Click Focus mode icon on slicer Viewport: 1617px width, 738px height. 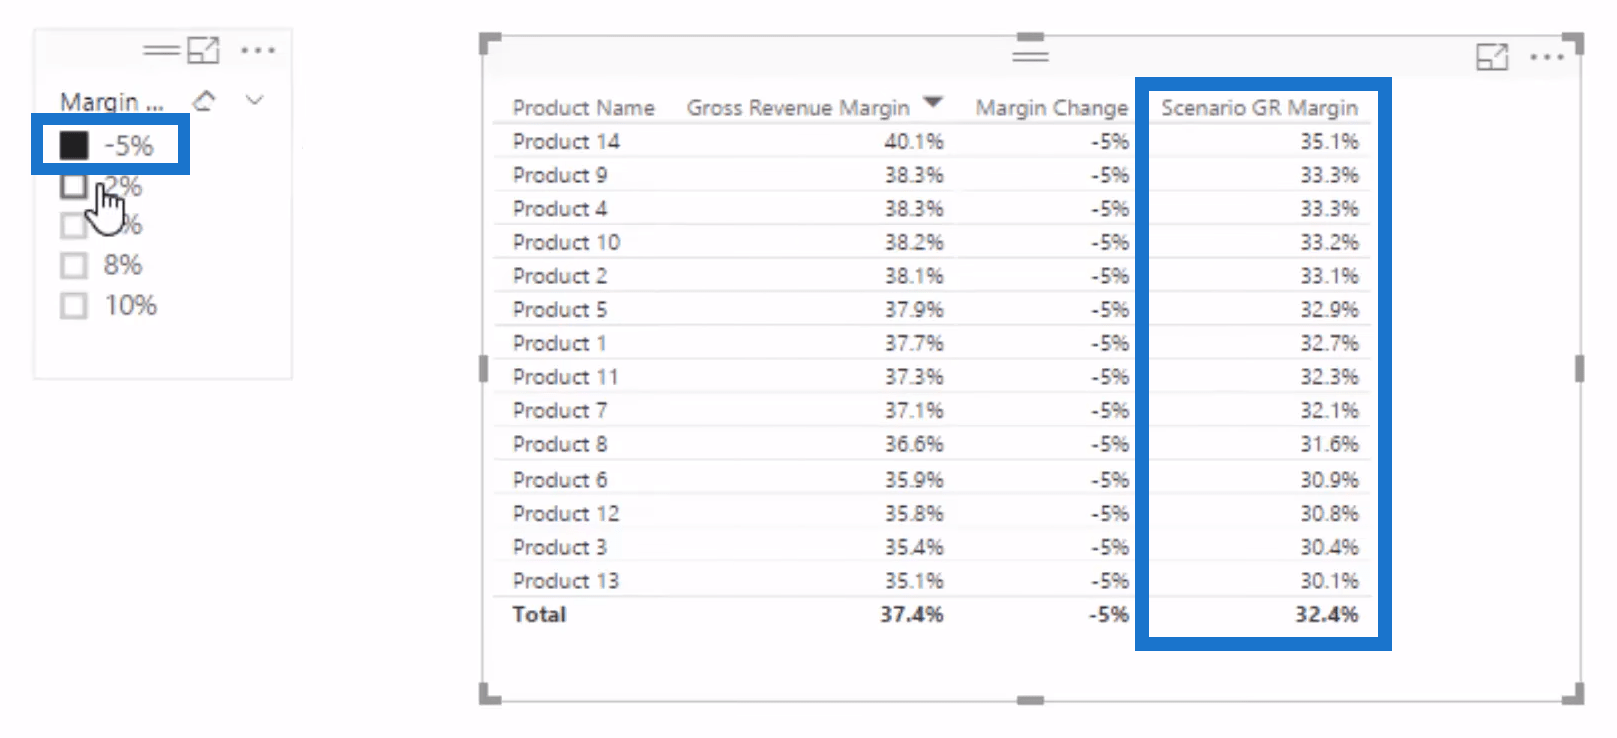(203, 50)
